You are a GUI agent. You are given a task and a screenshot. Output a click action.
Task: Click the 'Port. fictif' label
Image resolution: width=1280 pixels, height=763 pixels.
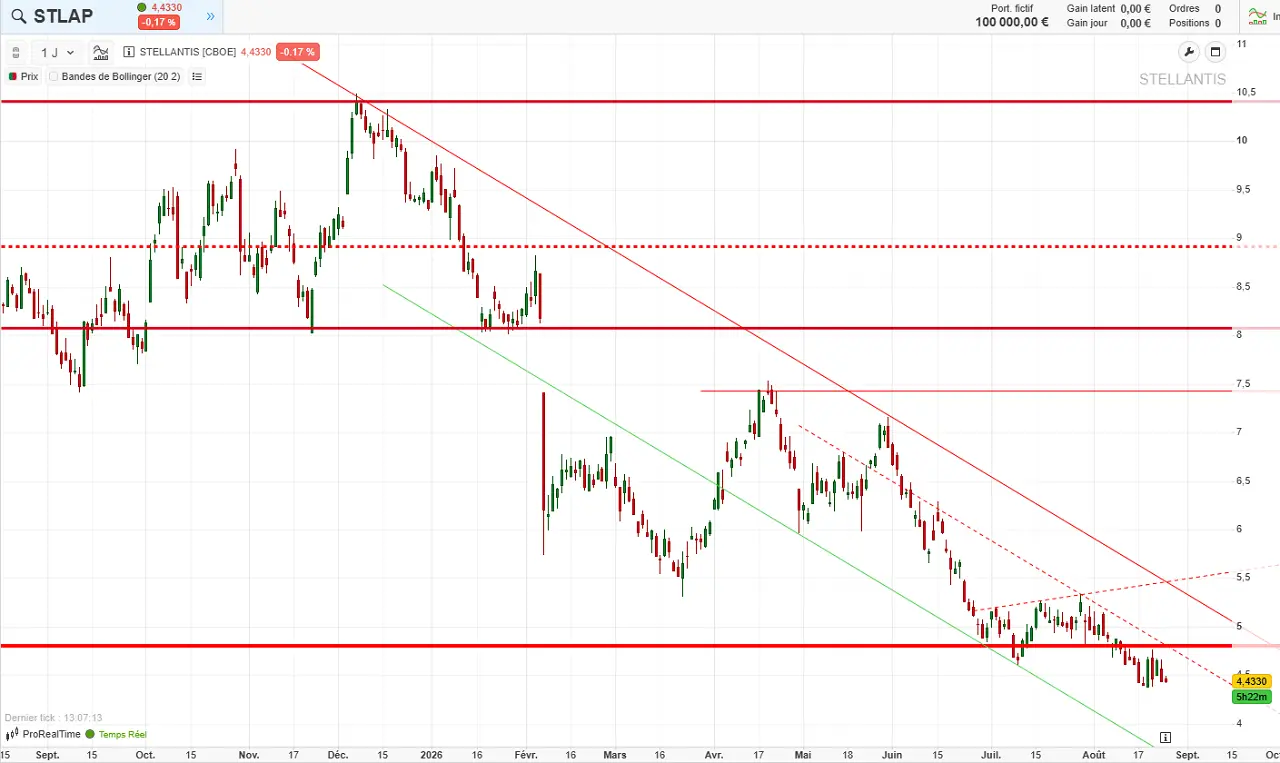coord(1011,8)
